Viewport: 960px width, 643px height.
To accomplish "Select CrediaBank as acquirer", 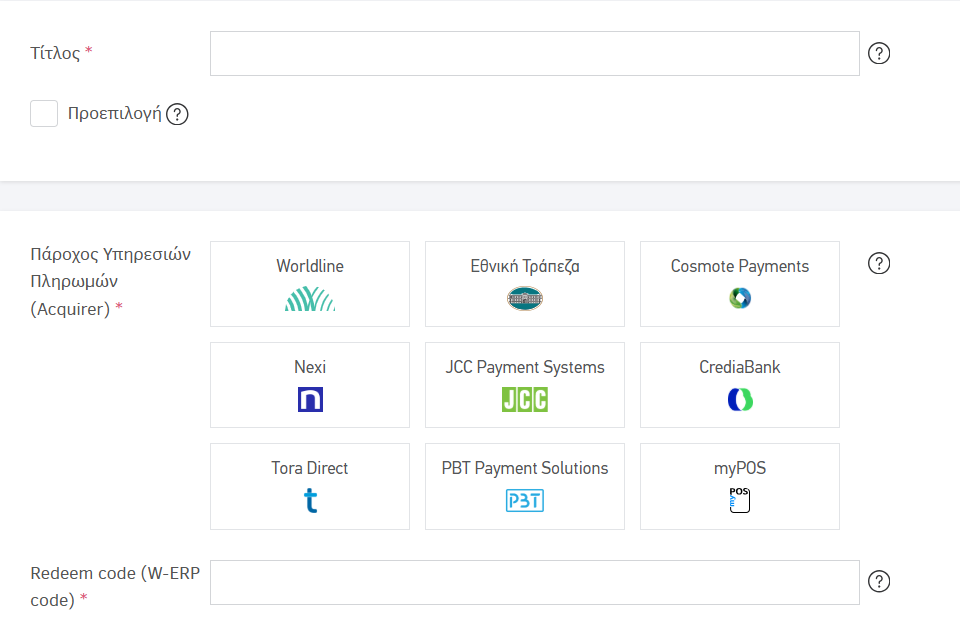I will 740,385.
